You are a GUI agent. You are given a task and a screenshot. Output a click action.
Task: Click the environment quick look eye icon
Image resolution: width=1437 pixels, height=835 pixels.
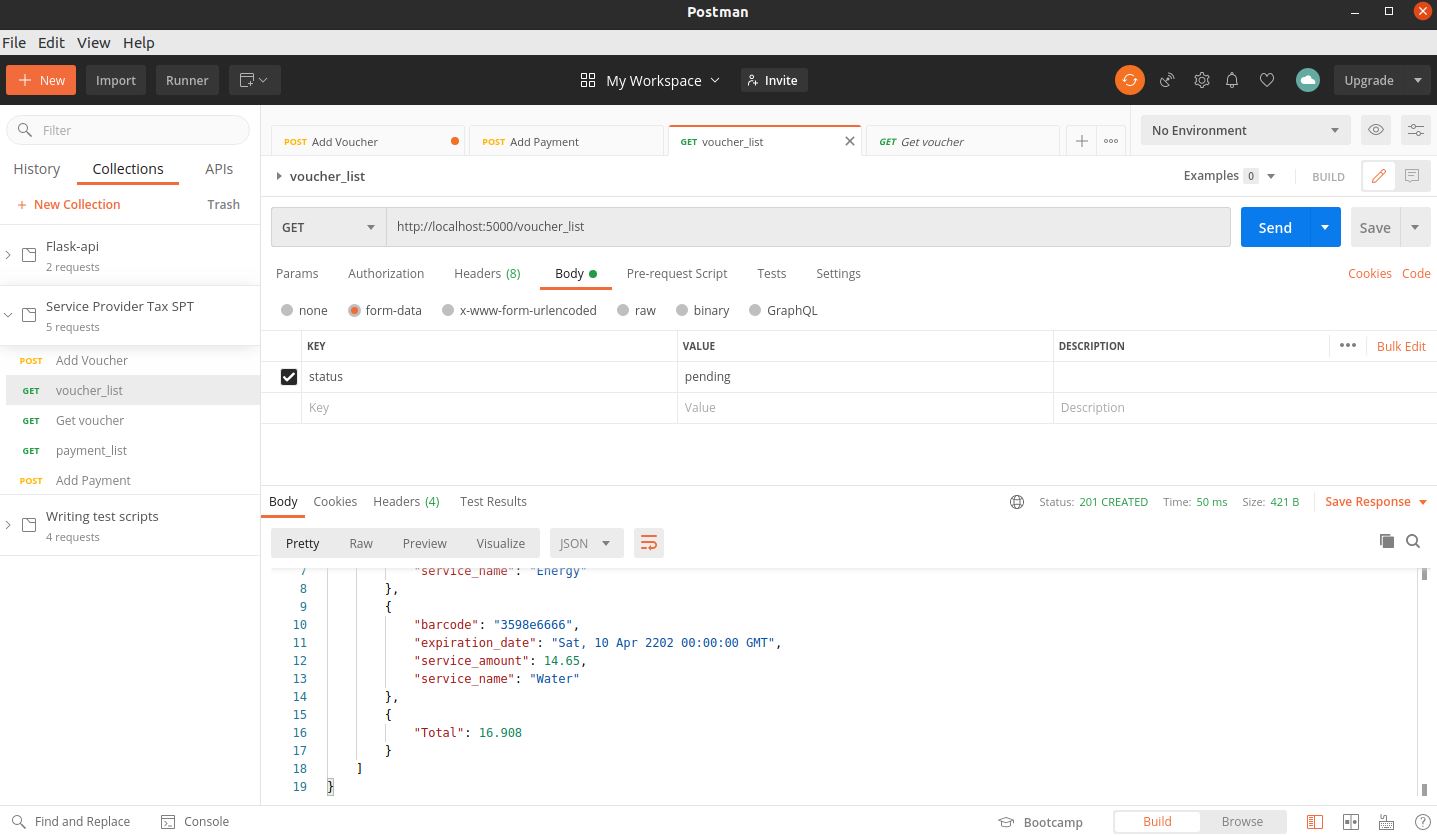click(x=1376, y=130)
